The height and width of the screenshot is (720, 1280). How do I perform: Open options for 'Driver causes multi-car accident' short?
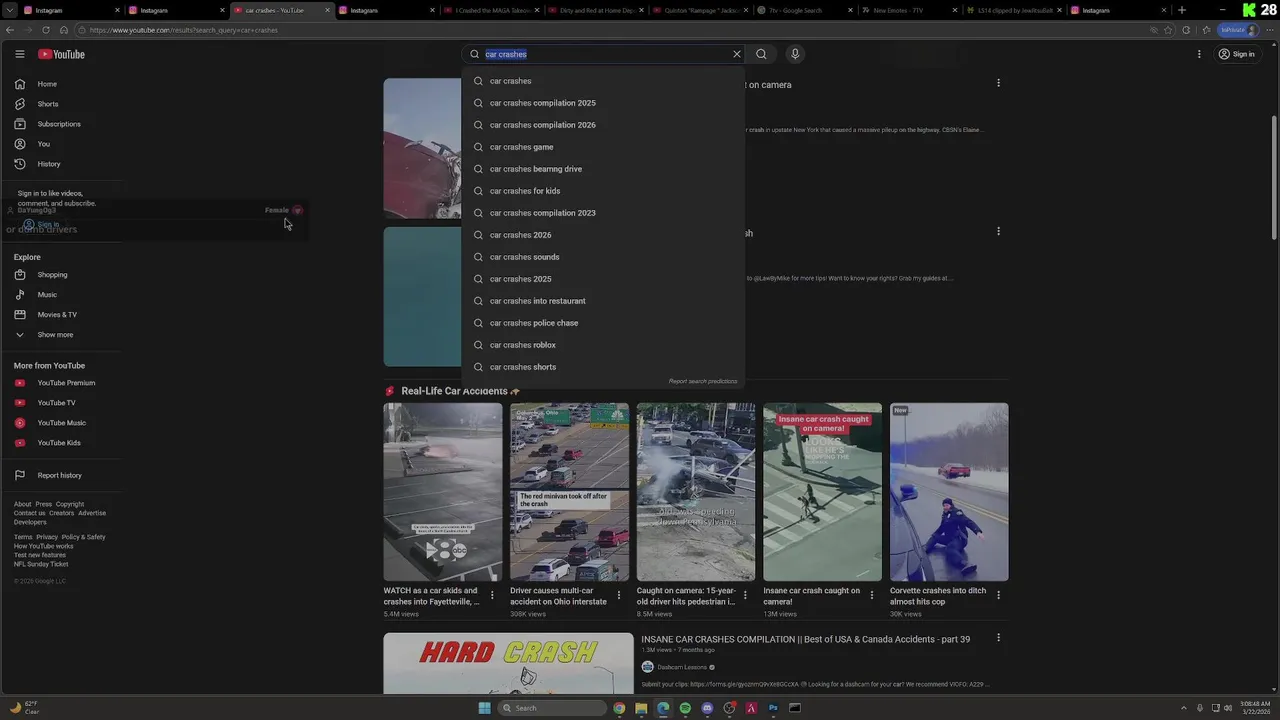(618, 595)
